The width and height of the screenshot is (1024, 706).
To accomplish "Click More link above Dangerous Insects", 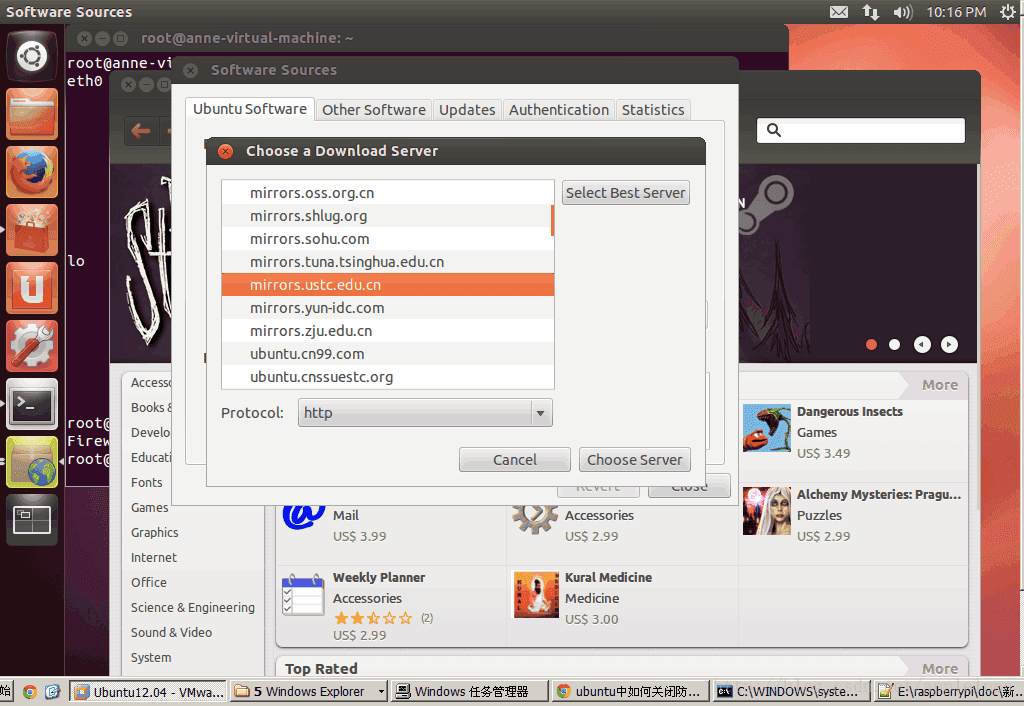I will [940, 385].
